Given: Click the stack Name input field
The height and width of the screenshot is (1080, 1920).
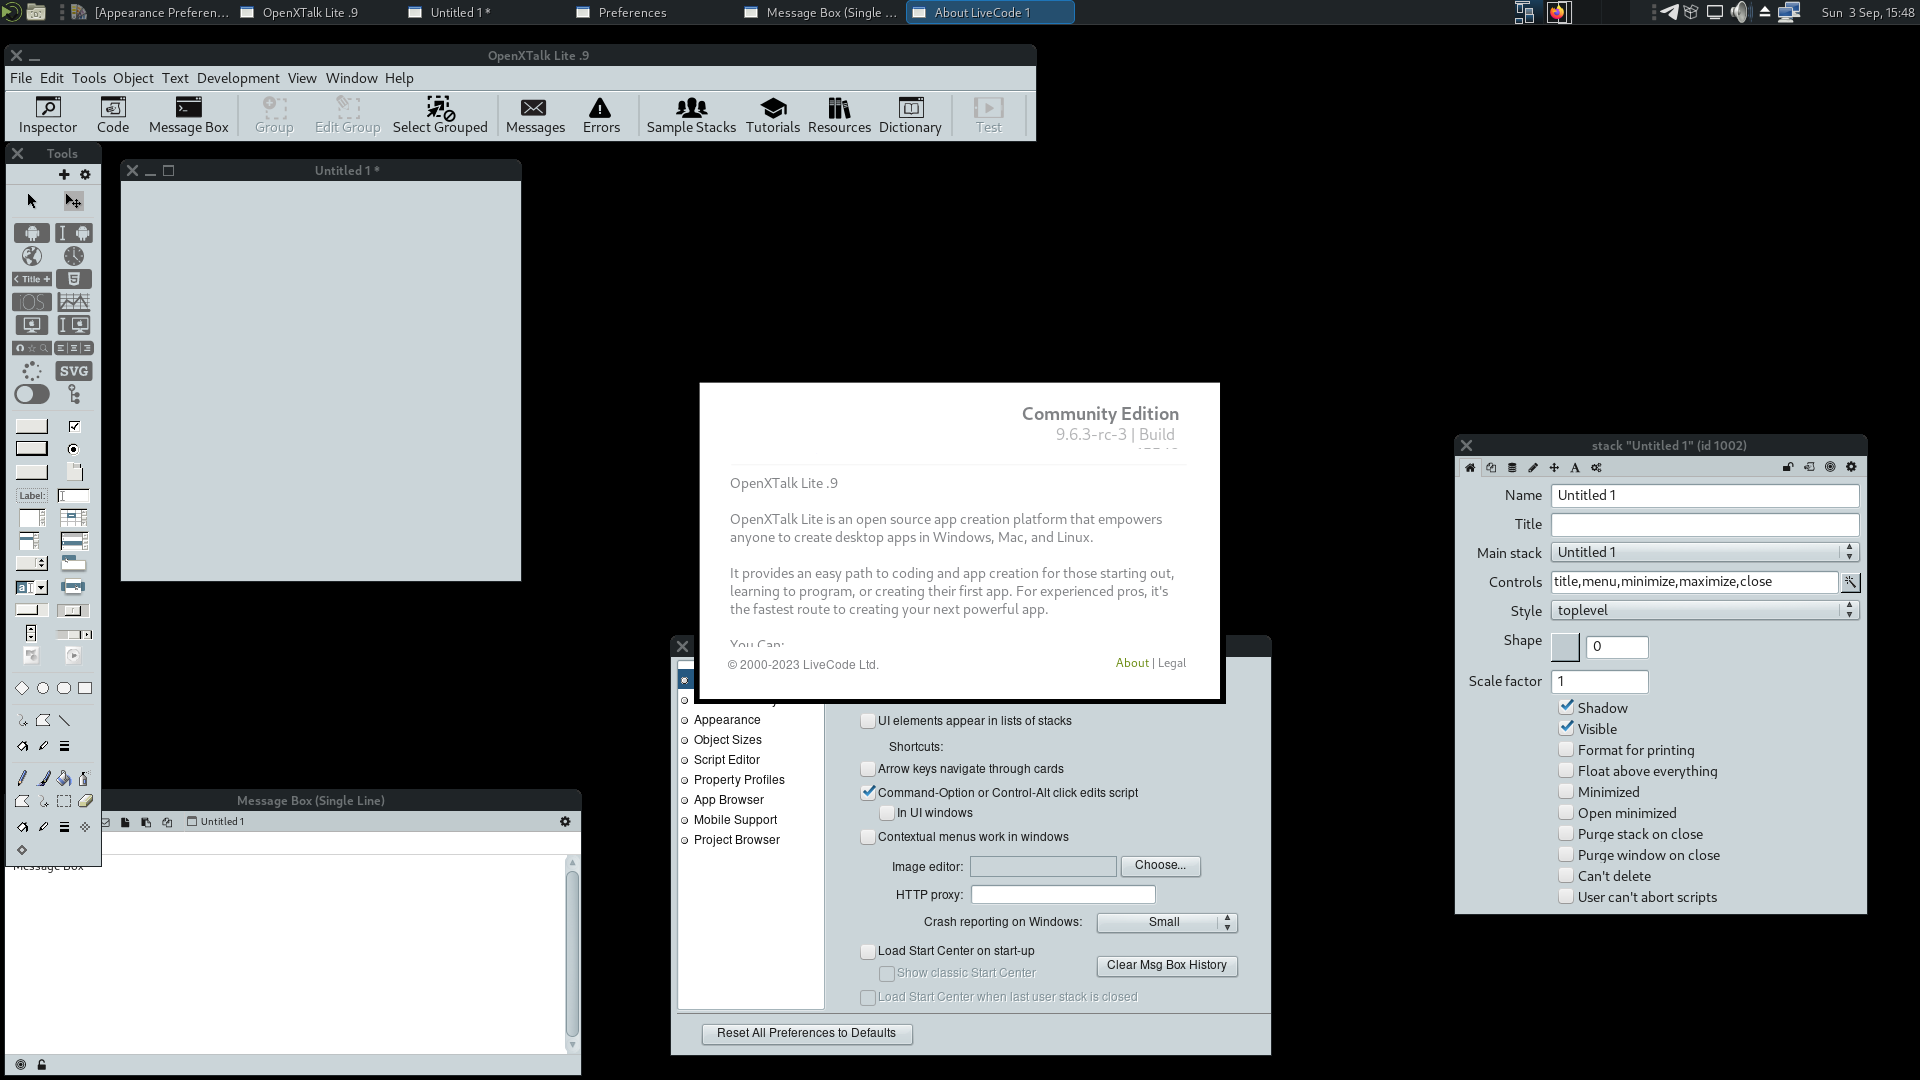Looking at the screenshot, I should [x=1705, y=495].
